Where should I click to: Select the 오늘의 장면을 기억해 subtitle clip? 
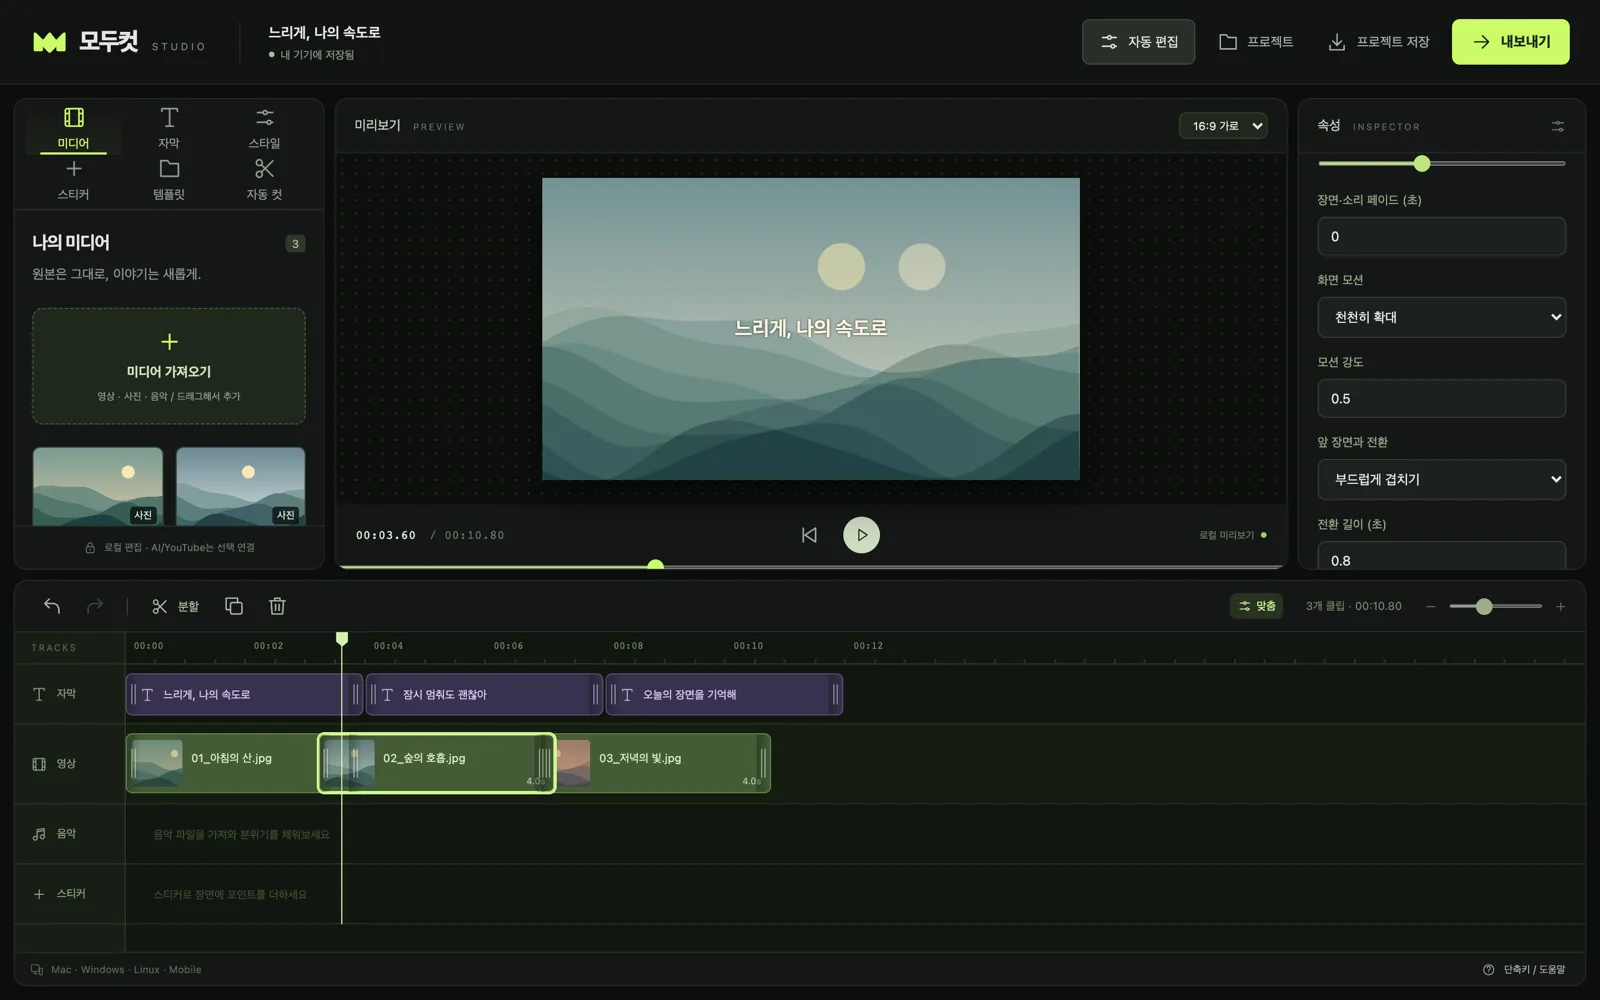(x=724, y=694)
